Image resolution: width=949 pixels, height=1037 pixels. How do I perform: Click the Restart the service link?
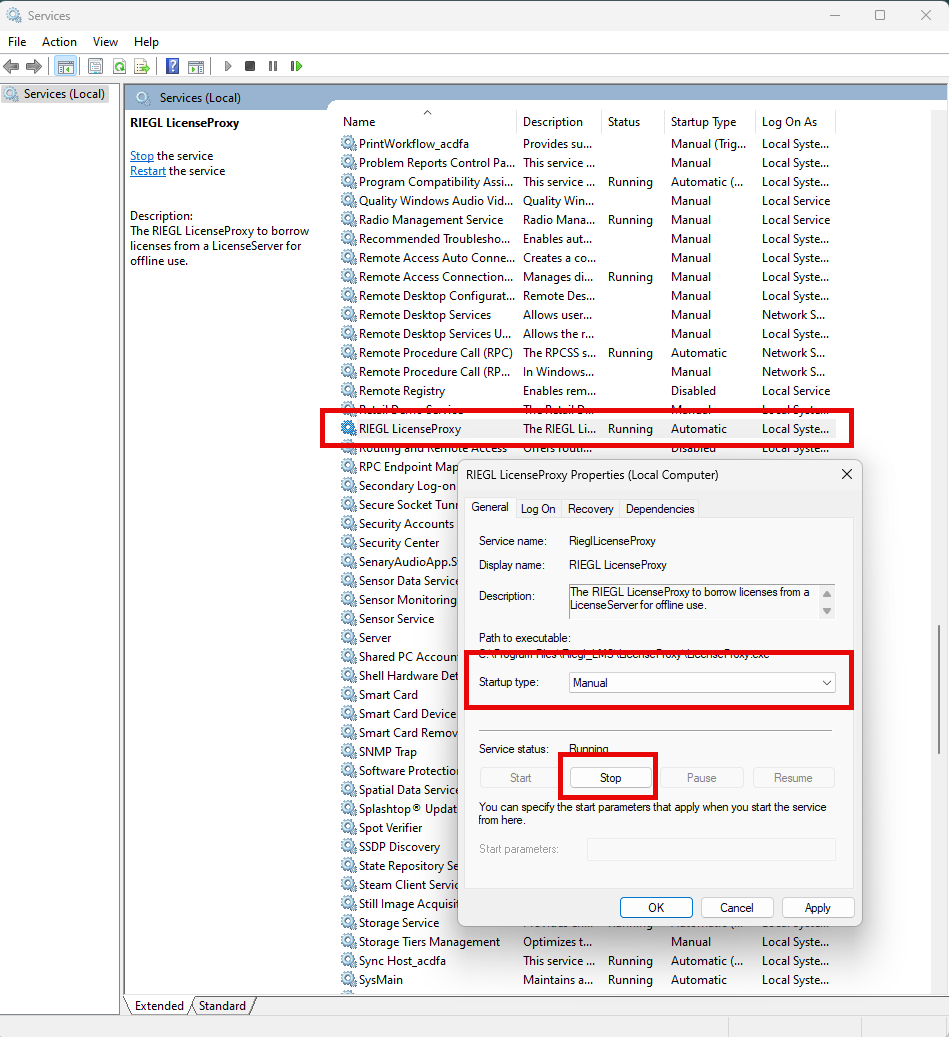pyautogui.click(x=147, y=171)
